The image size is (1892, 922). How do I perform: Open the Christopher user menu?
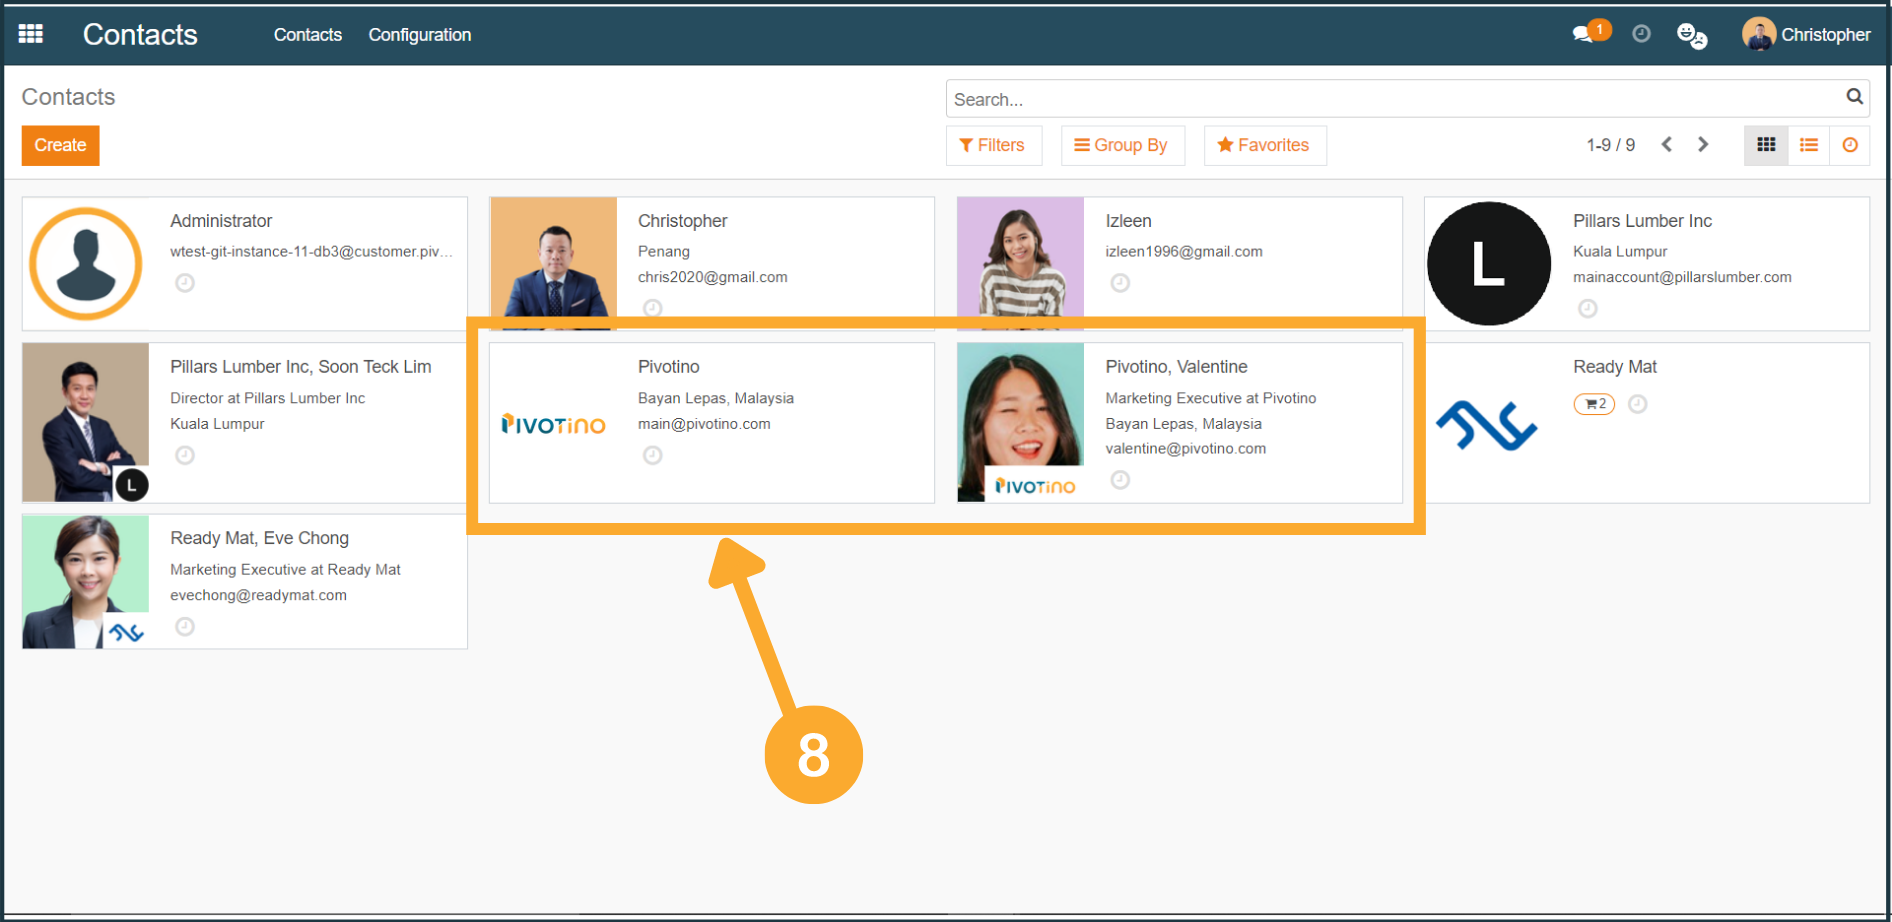coord(1806,35)
